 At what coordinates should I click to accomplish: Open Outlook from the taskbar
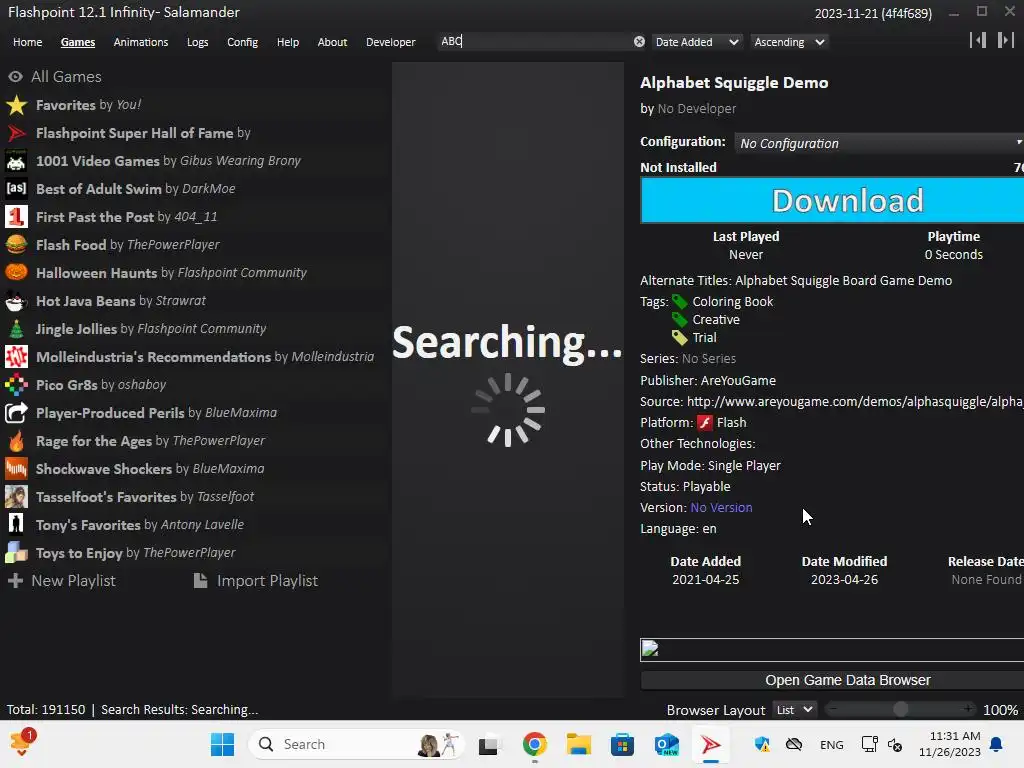coord(666,744)
